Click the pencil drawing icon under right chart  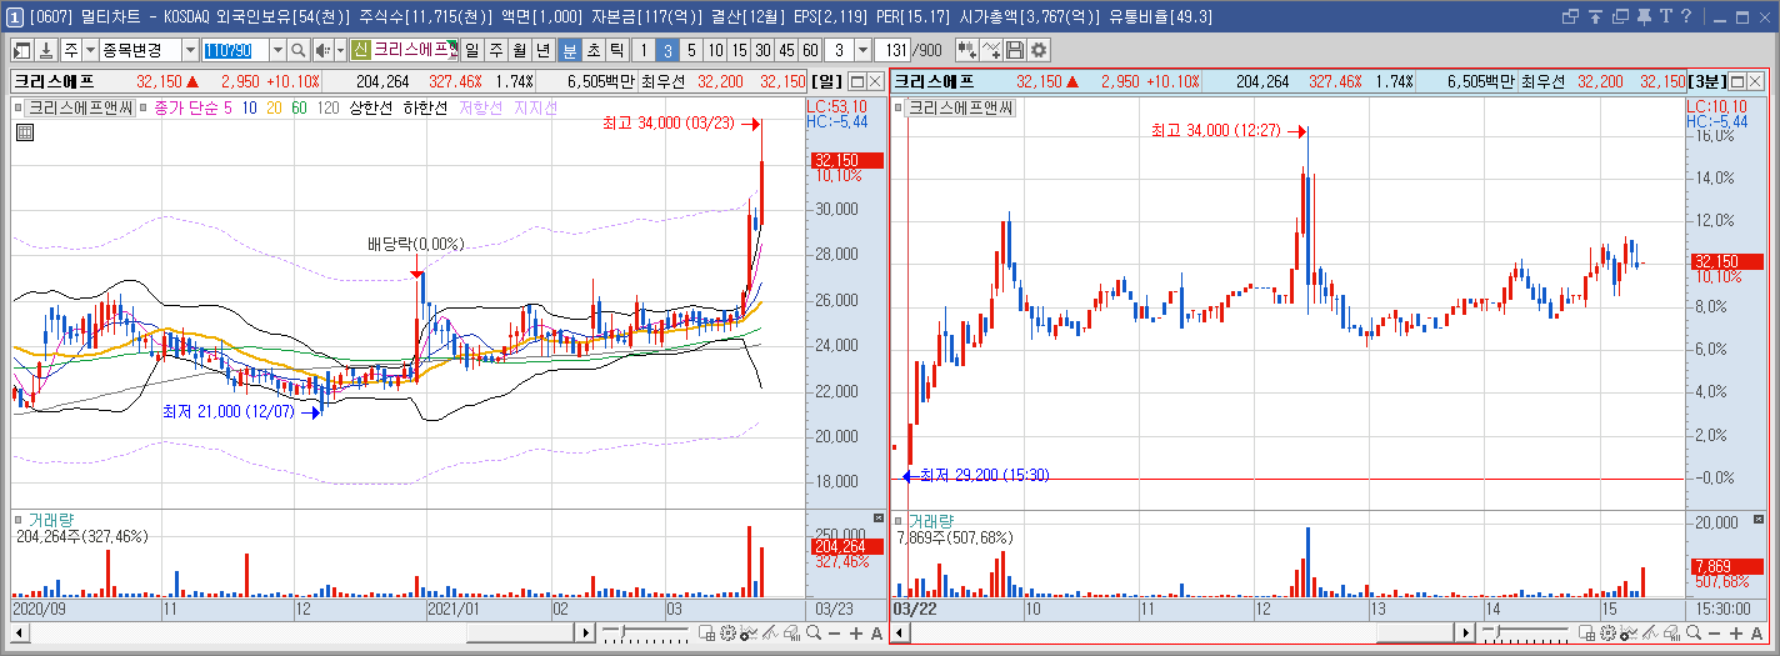1650,633
